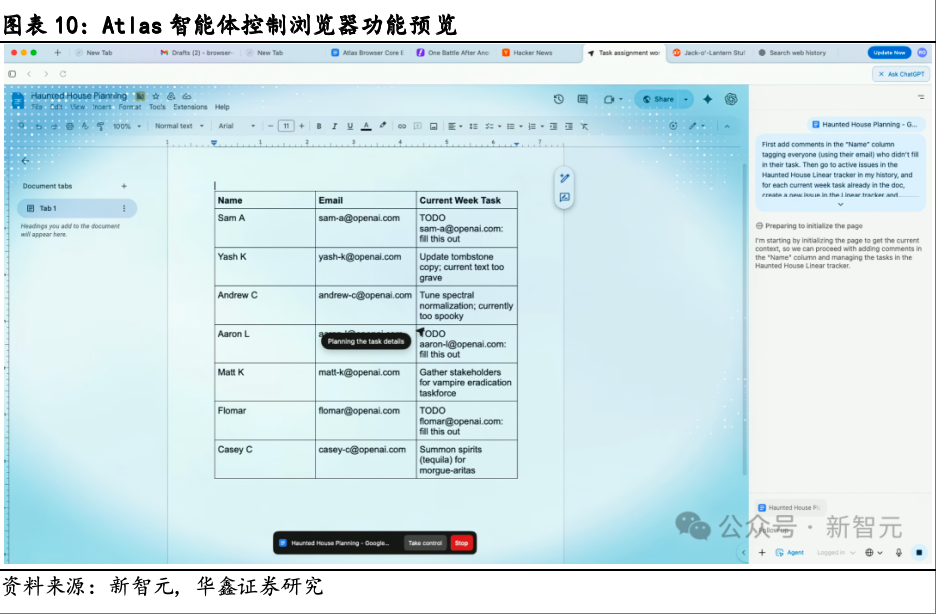
Task: Redo the last edit in Docs
Action: 54,126
